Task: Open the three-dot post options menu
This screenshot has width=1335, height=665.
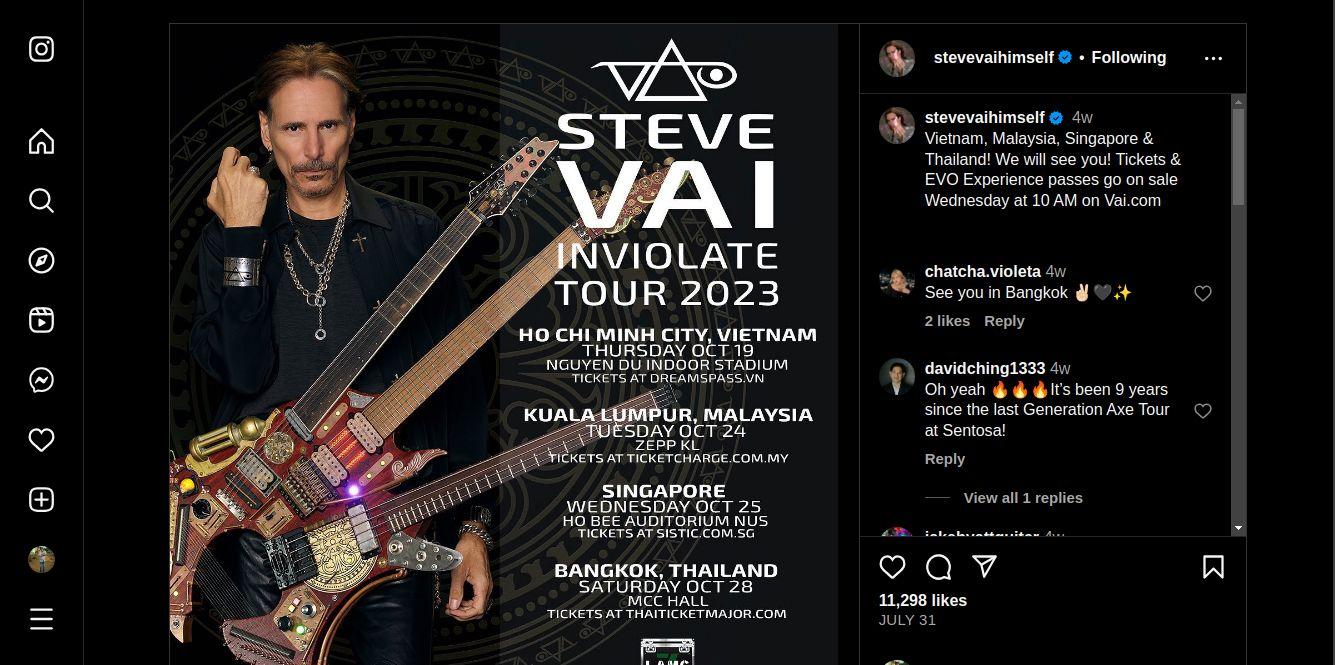Action: pos(1213,58)
